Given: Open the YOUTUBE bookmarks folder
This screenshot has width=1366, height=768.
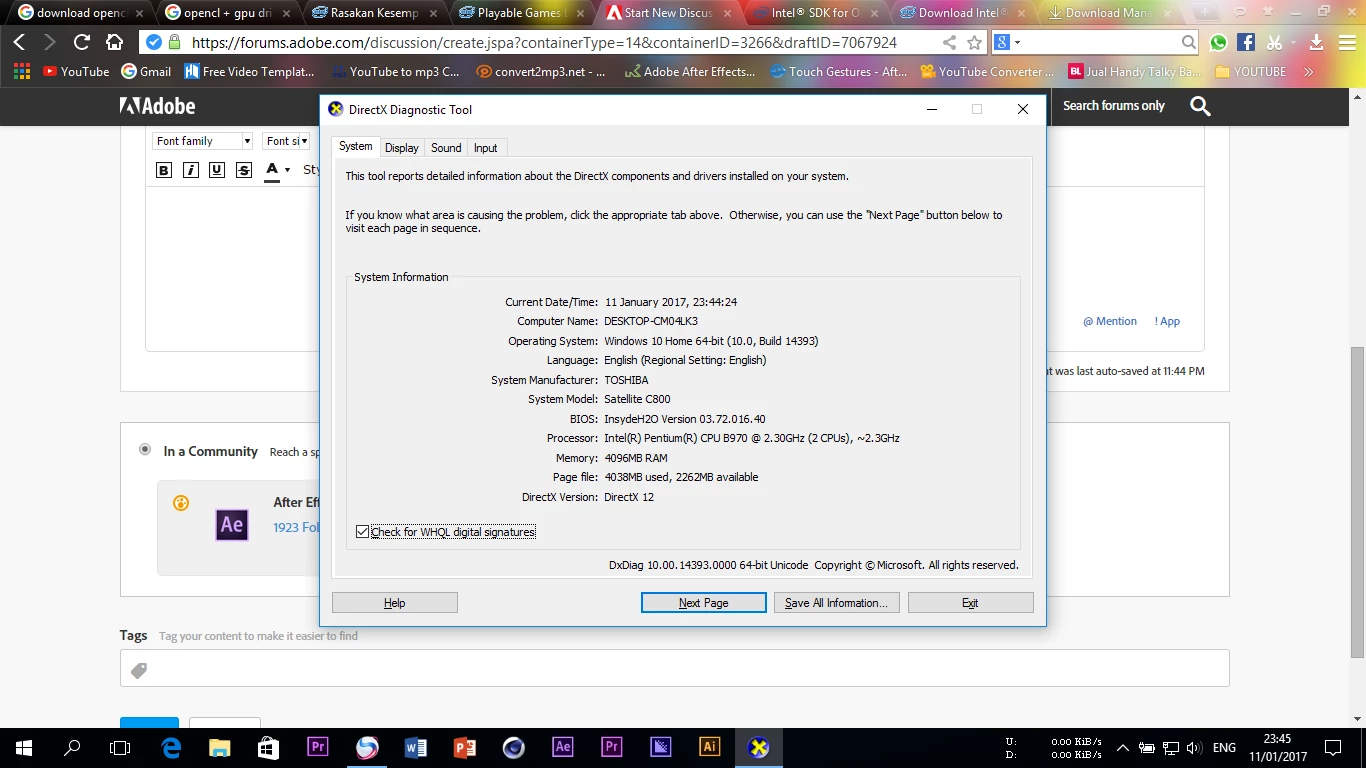Looking at the screenshot, I should pyautogui.click(x=1250, y=72).
